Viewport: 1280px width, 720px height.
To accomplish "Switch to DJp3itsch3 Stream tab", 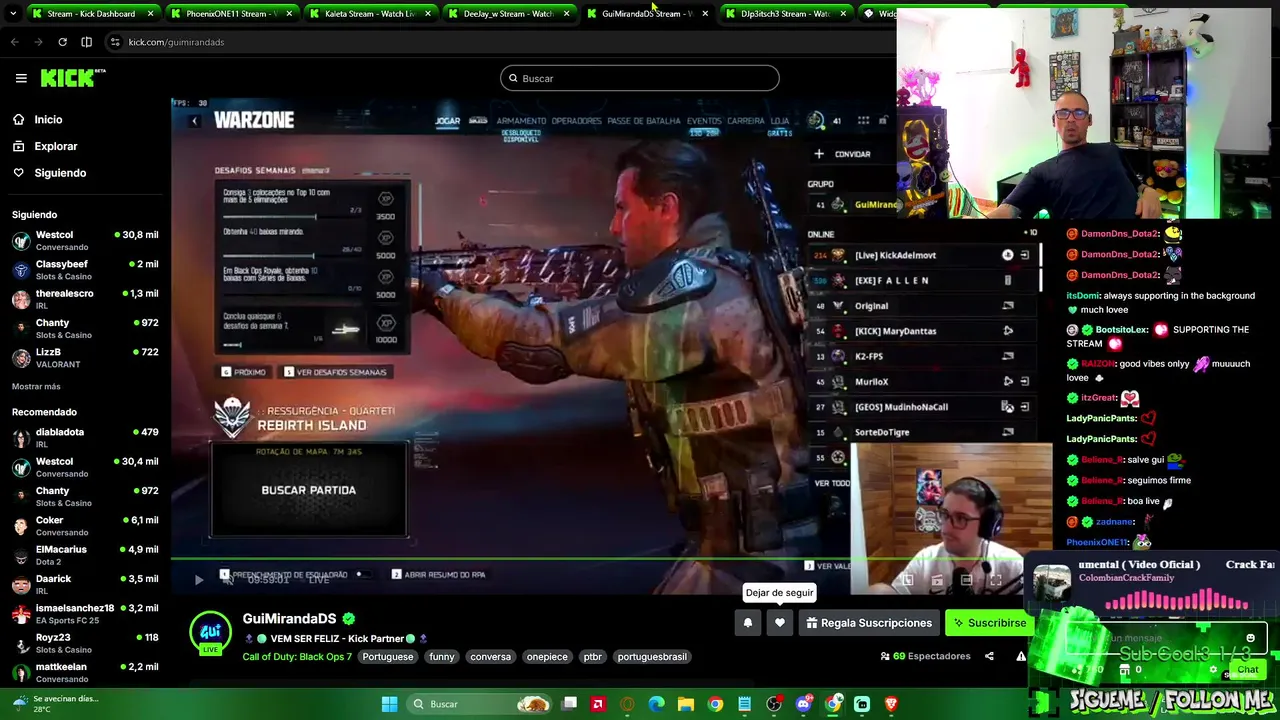I will click(x=785, y=14).
